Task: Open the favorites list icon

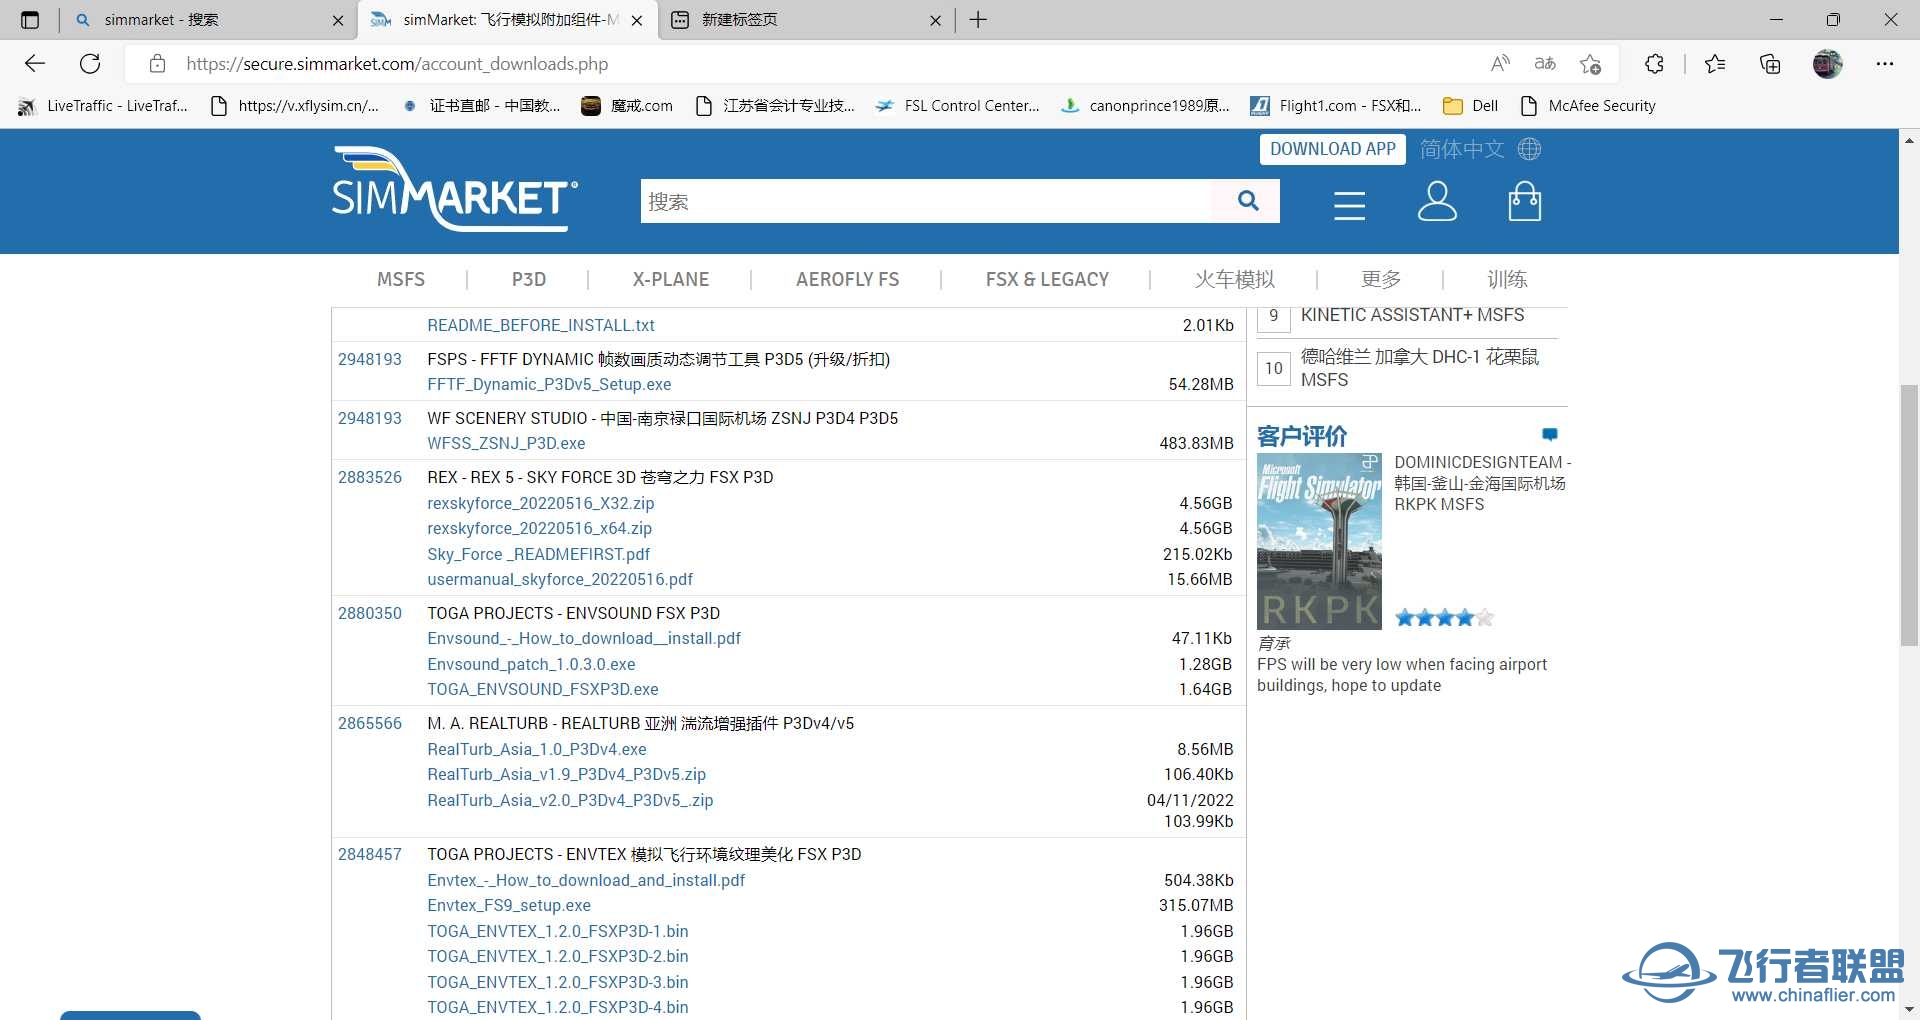Action: point(1715,64)
